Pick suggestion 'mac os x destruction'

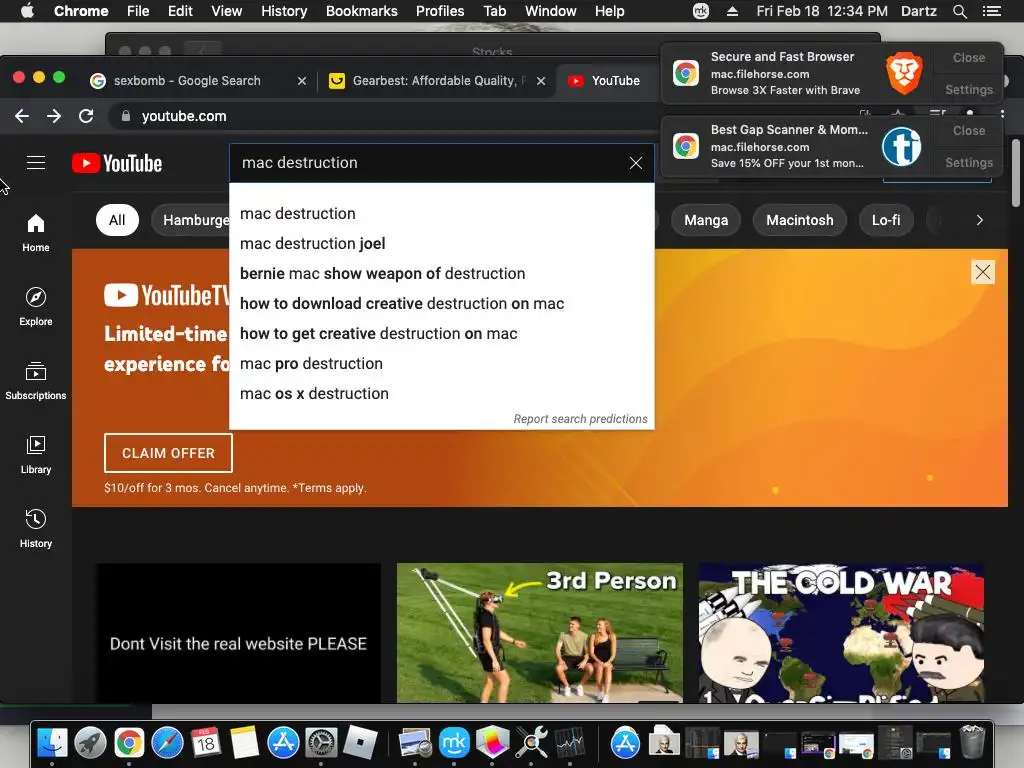(x=441, y=394)
